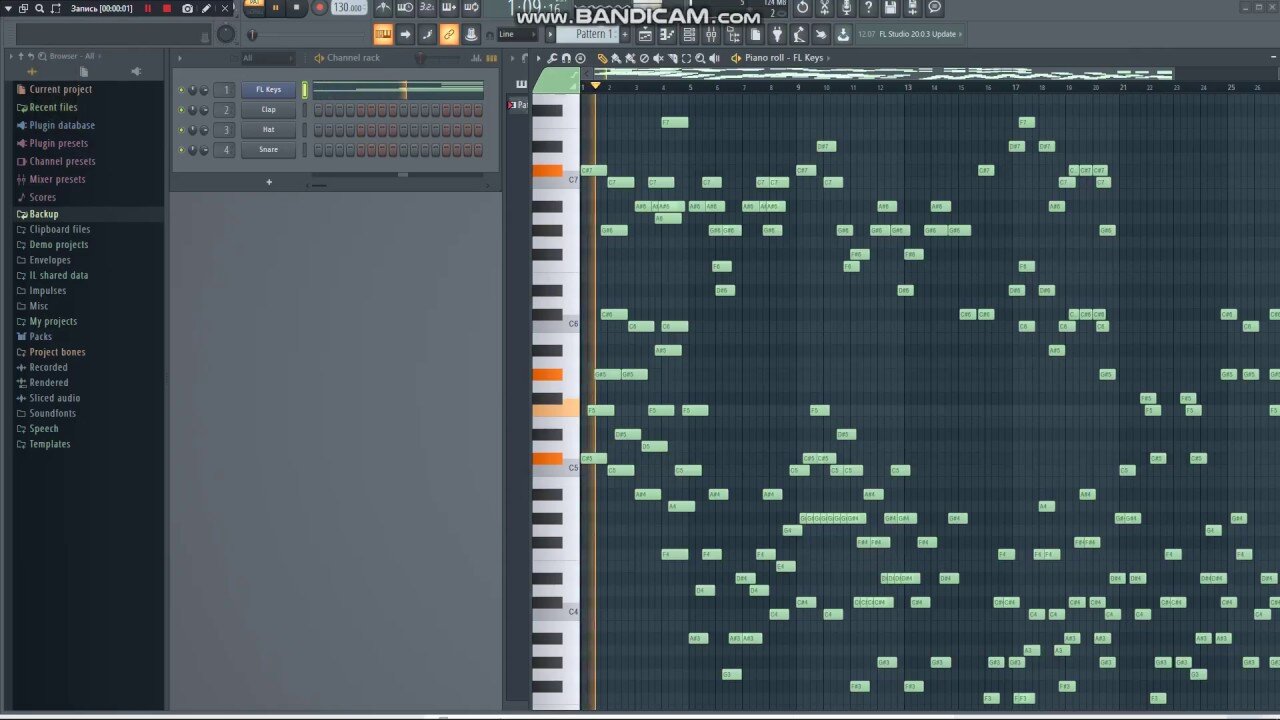Click the Bandicam screenshot camera icon

[x=187, y=8]
